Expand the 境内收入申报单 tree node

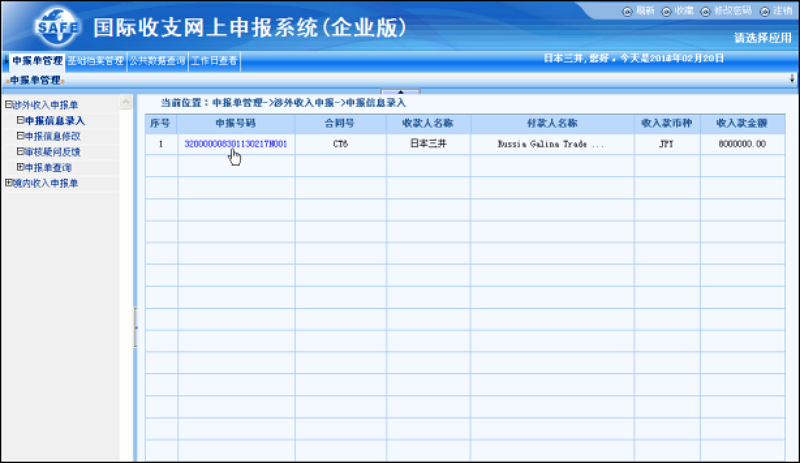(8, 183)
